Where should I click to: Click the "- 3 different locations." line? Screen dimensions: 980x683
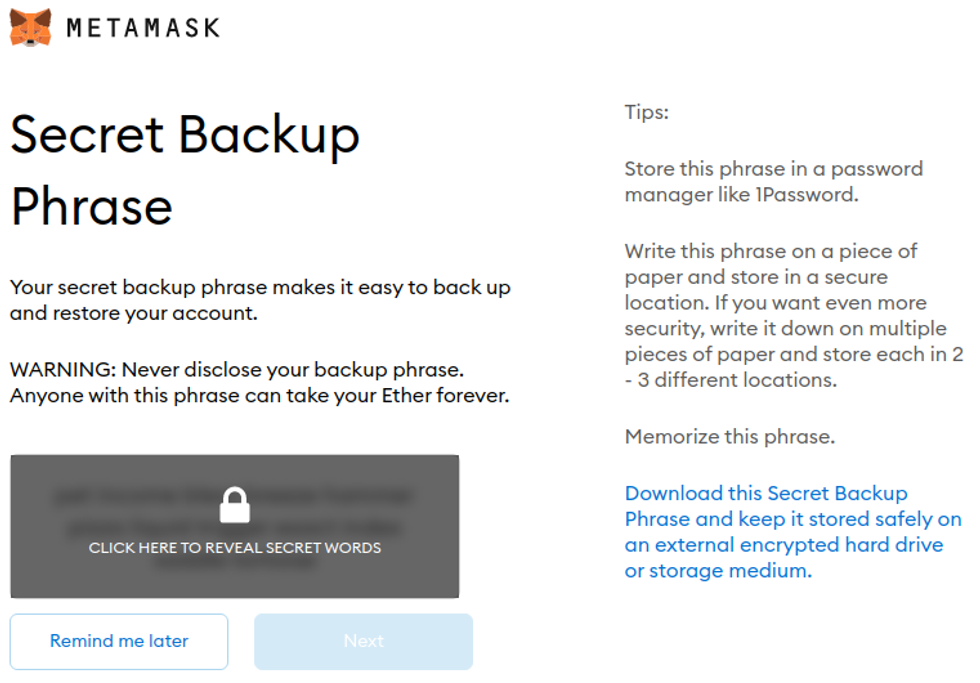point(730,381)
